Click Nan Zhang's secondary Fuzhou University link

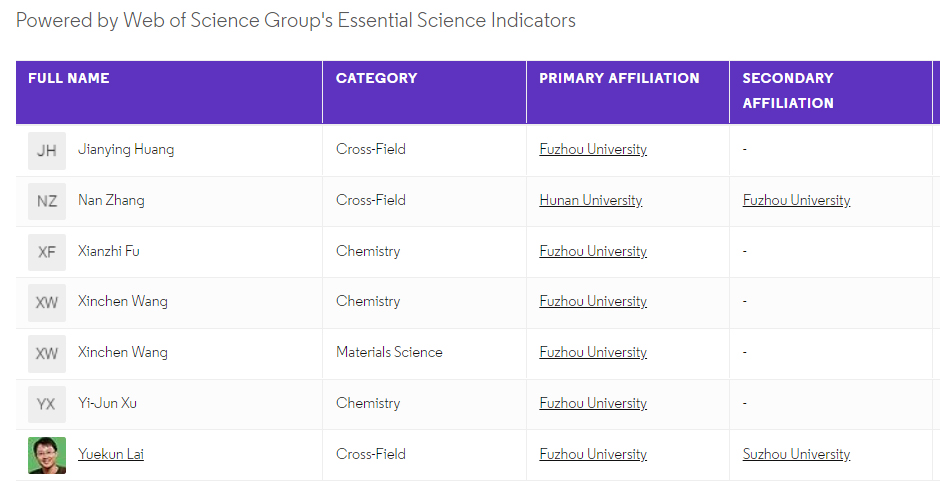point(796,201)
